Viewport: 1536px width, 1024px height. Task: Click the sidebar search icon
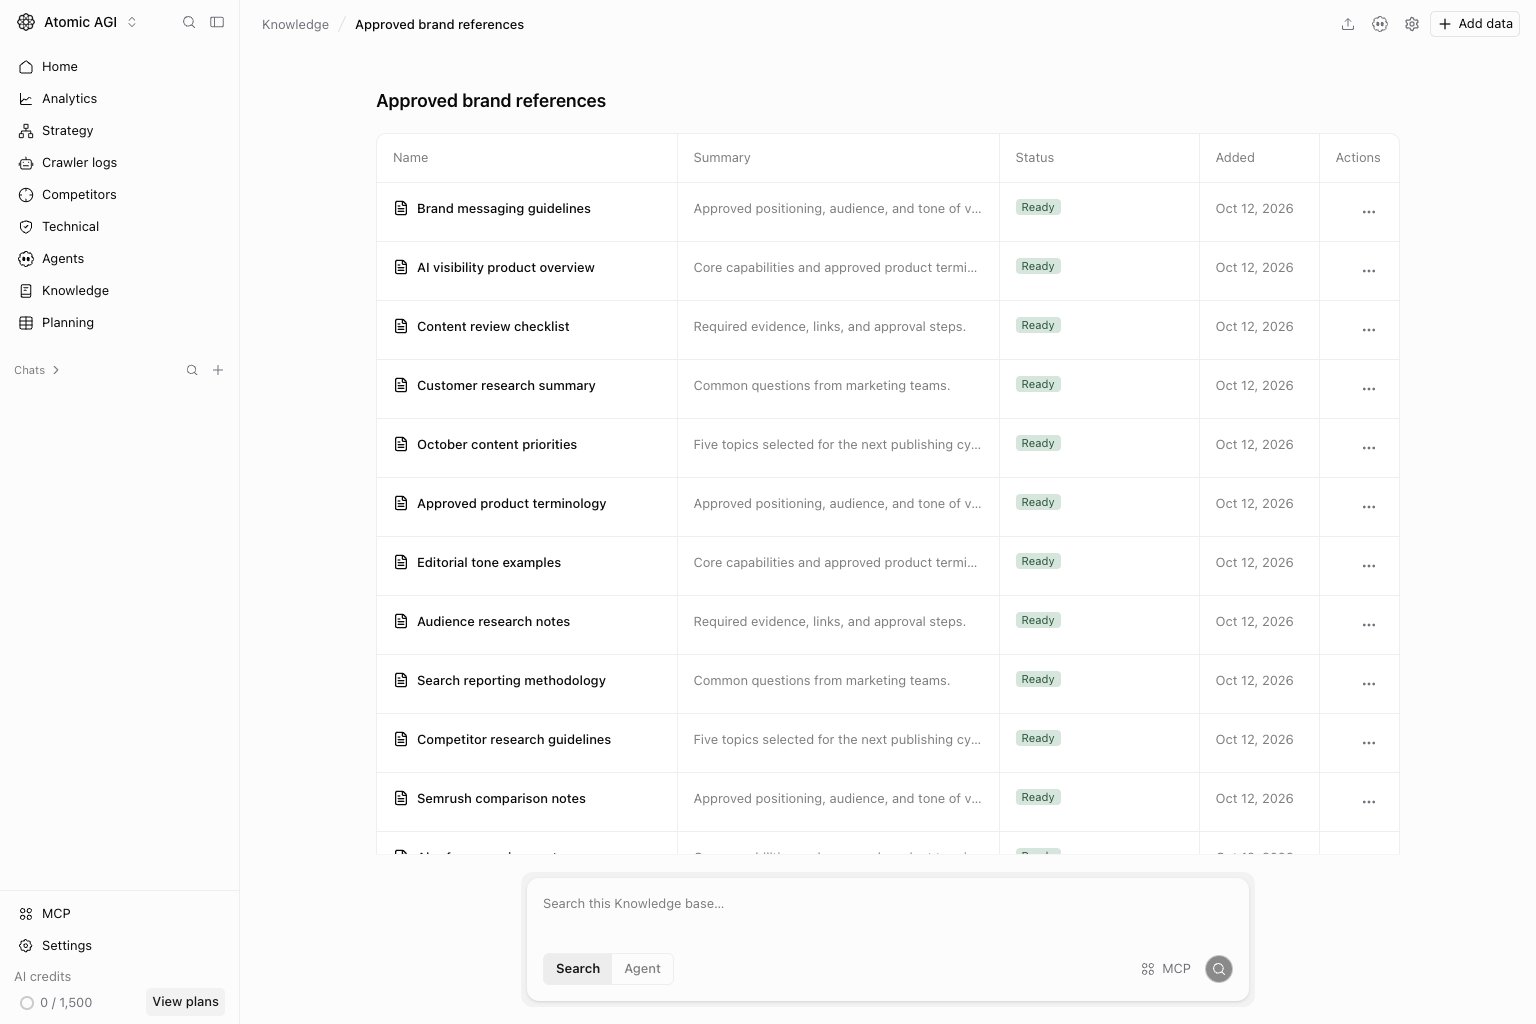click(x=189, y=22)
